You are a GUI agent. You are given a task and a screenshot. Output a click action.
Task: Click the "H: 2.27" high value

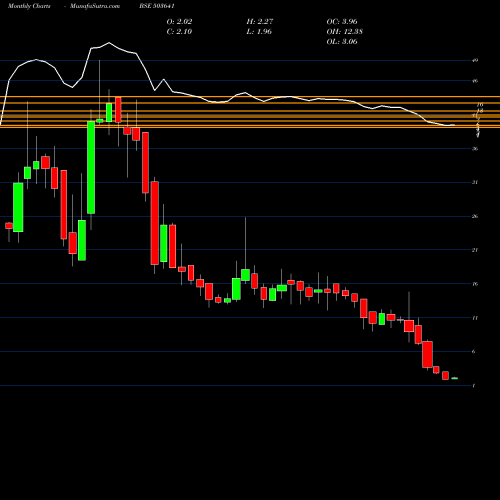[x=260, y=21]
